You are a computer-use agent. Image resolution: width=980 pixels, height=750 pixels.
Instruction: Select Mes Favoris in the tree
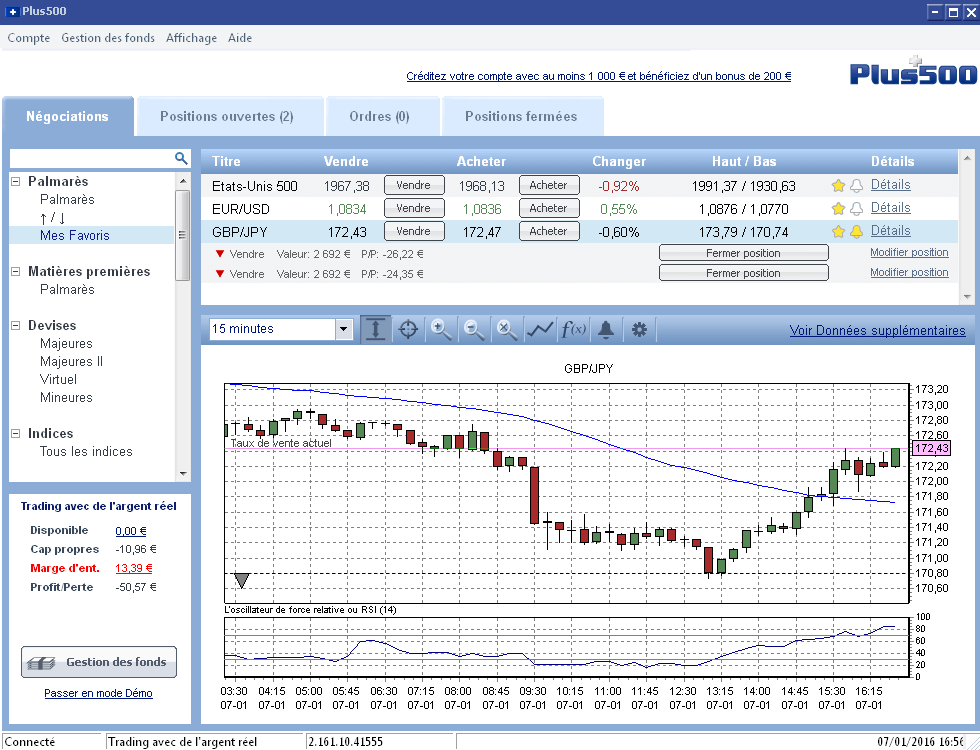point(74,236)
